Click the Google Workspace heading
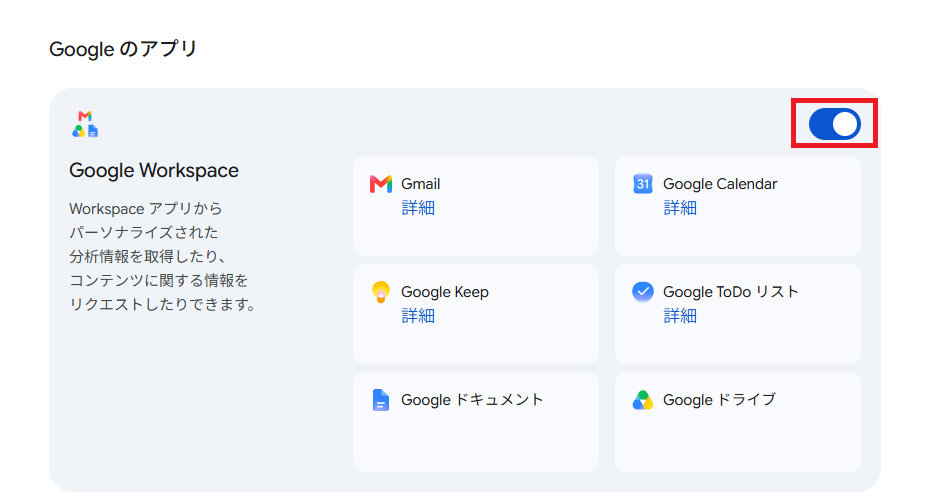 (x=154, y=170)
